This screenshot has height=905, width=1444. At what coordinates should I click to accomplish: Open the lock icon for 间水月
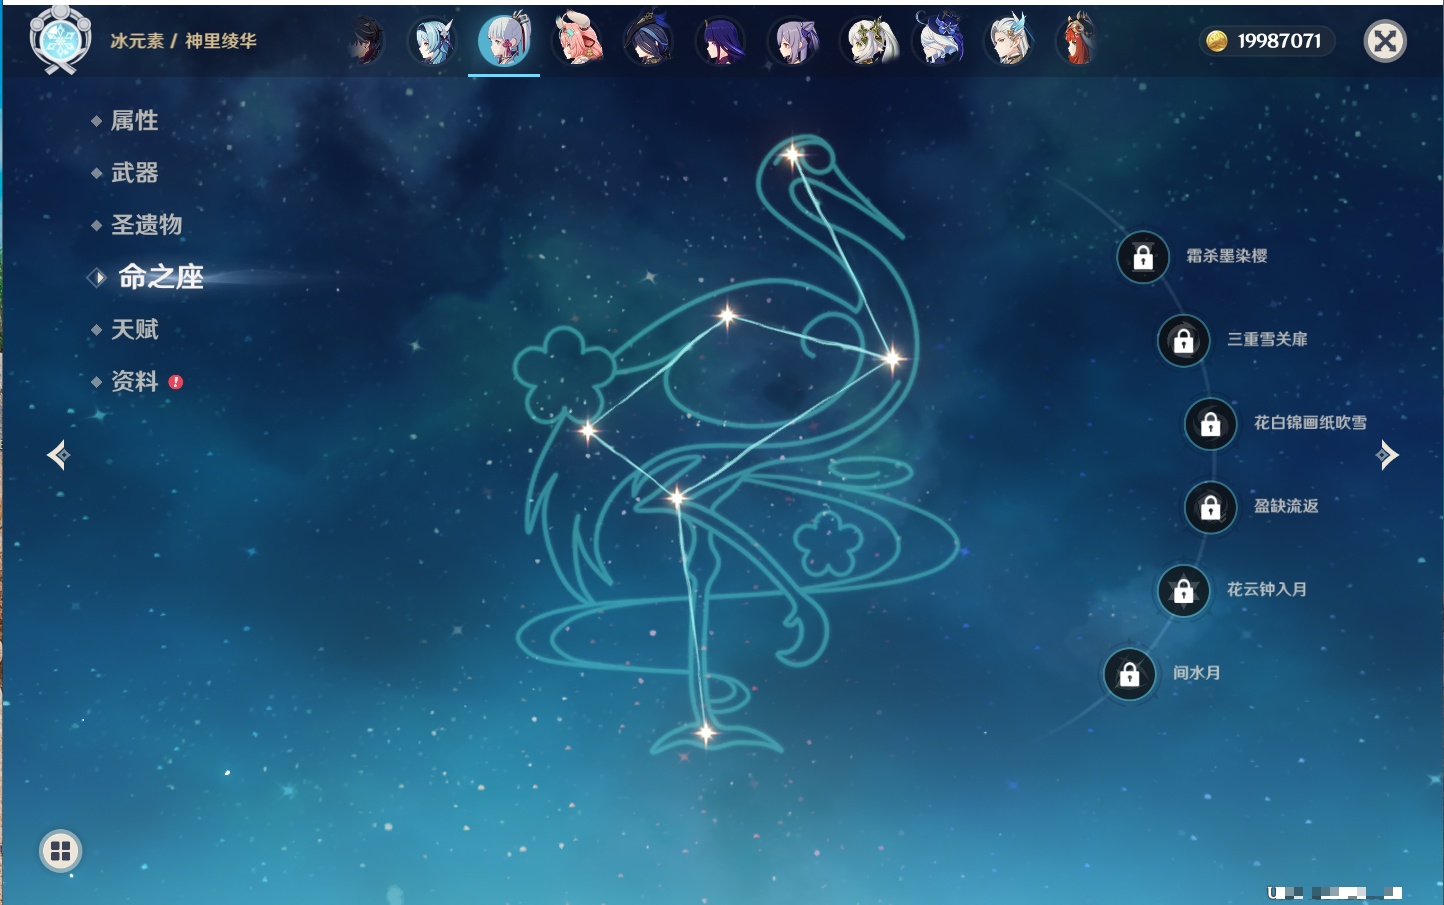tap(1130, 674)
